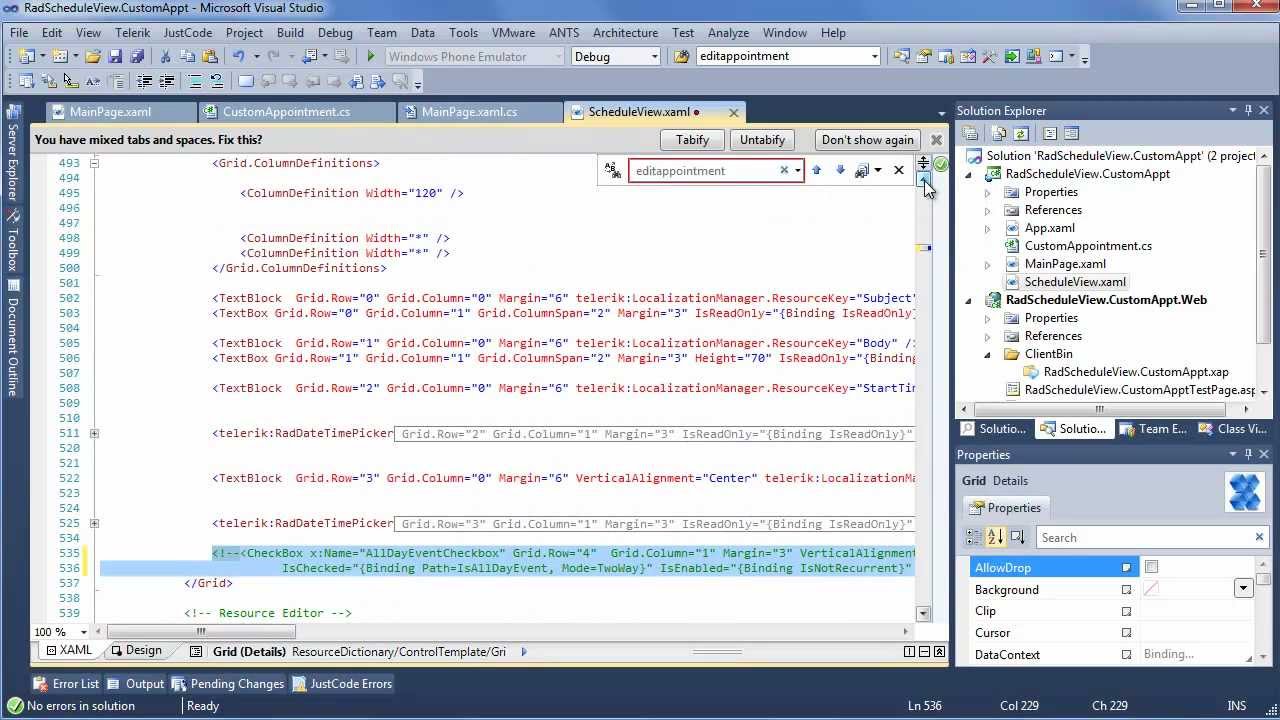The width and height of the screenshot is (1280, 720).
Task: Click the DataContext property marker square
Action: point(1126,655)
